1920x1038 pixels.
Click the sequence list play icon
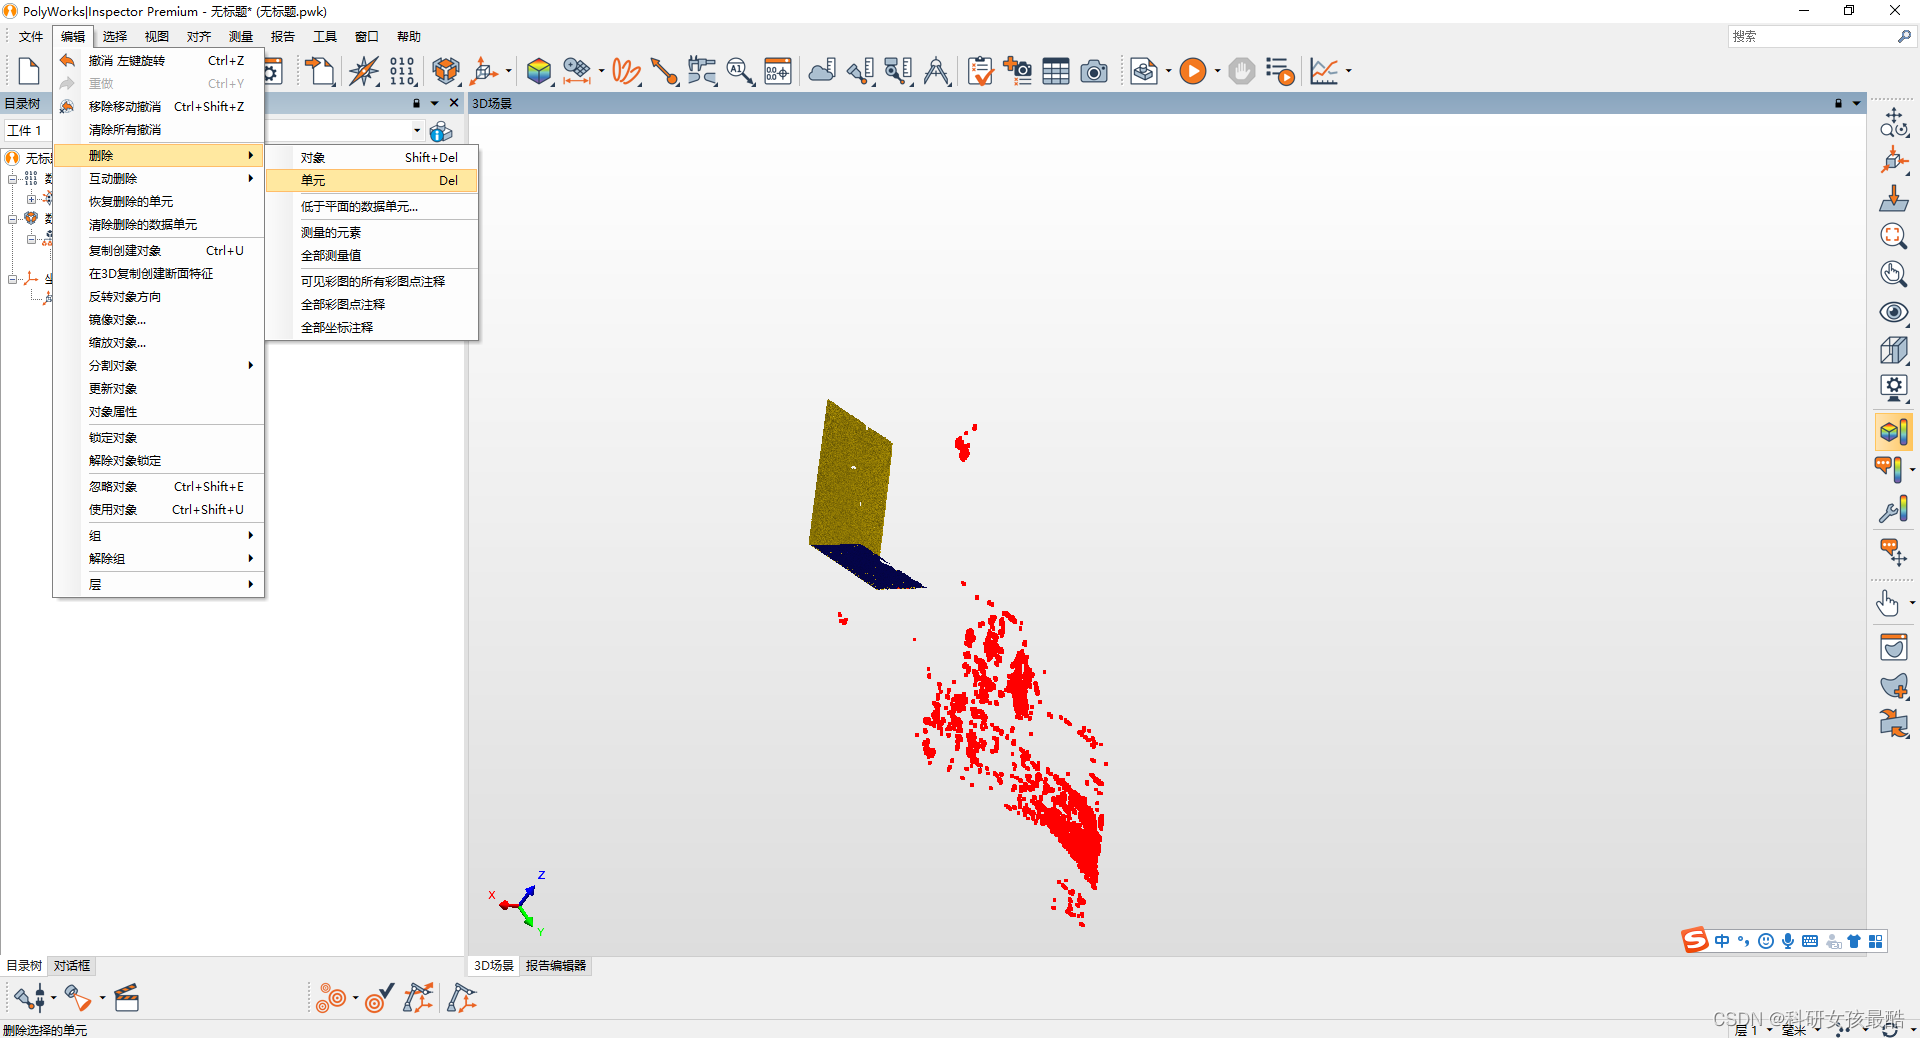[1279, 71]
